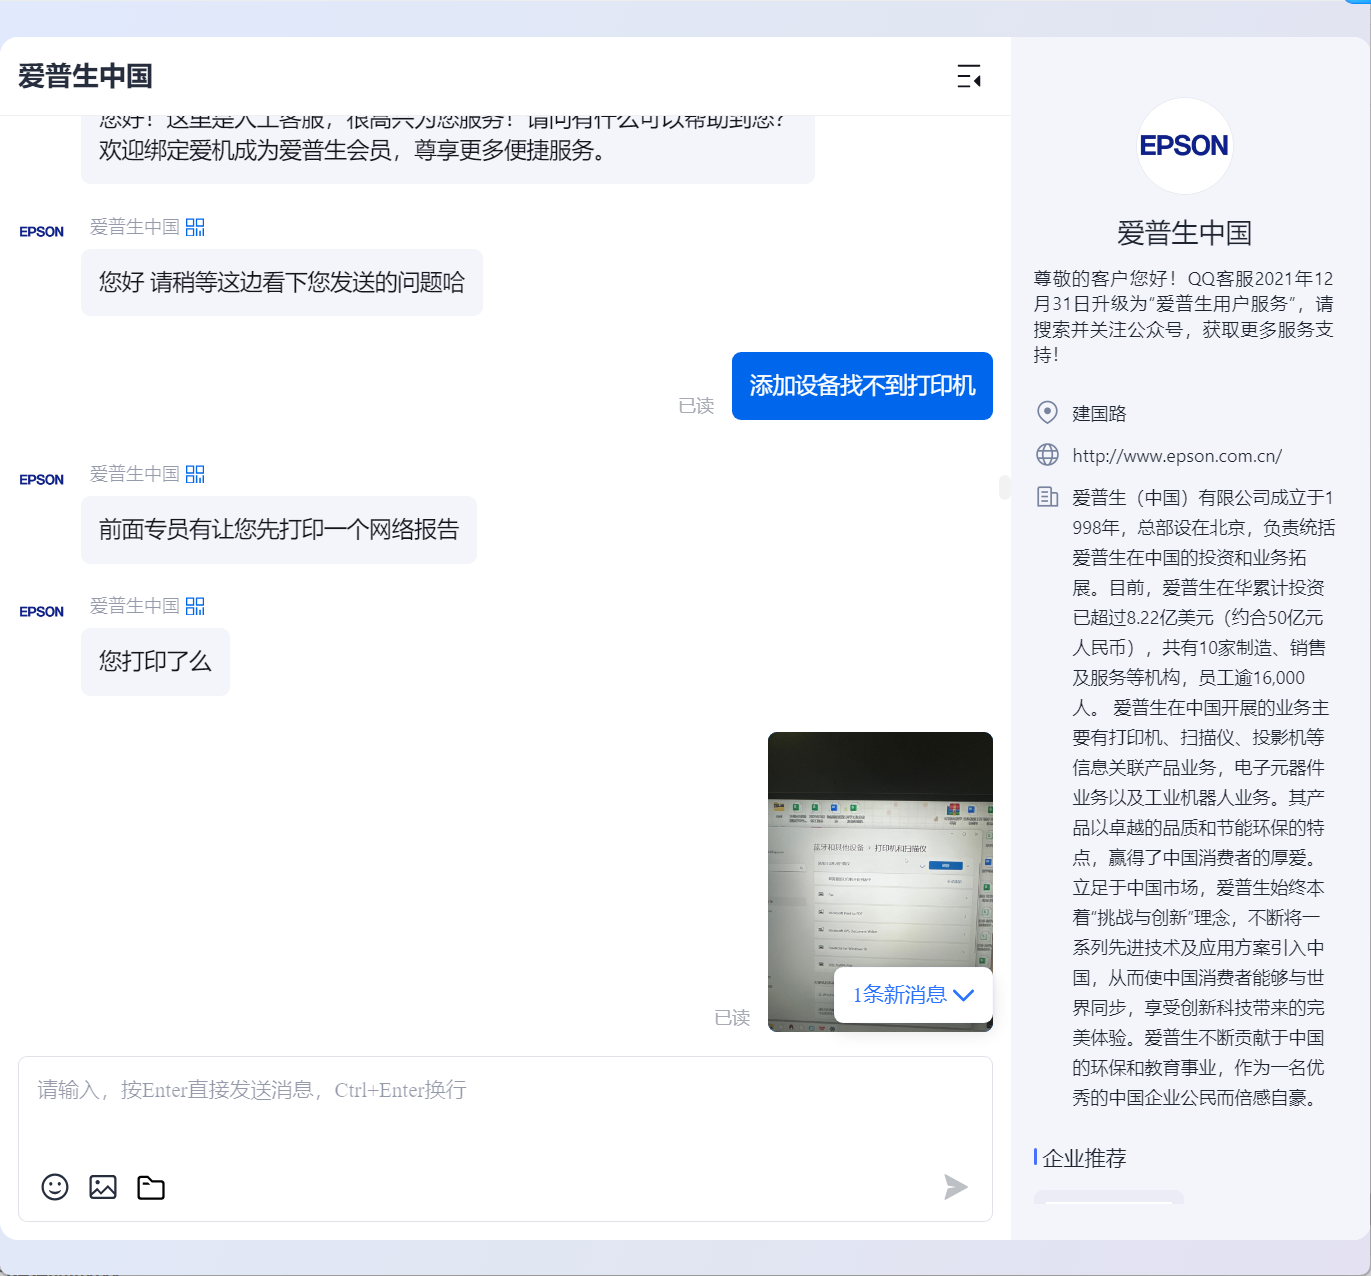1371x1276 pixels.
Task: Click the 建国路 address text
Action: [x=1099, y=413]
